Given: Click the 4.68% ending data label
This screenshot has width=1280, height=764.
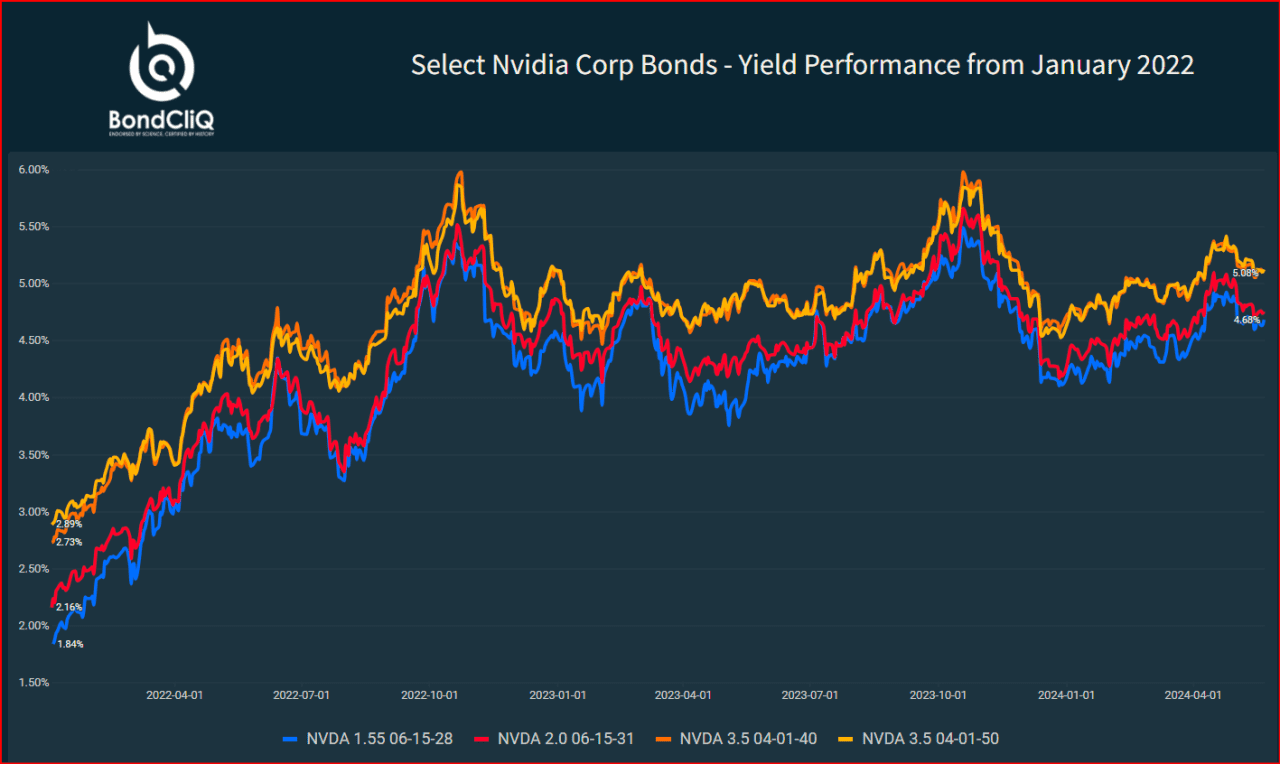Looking at the screenshot, I should click(x=1246, y=320).
